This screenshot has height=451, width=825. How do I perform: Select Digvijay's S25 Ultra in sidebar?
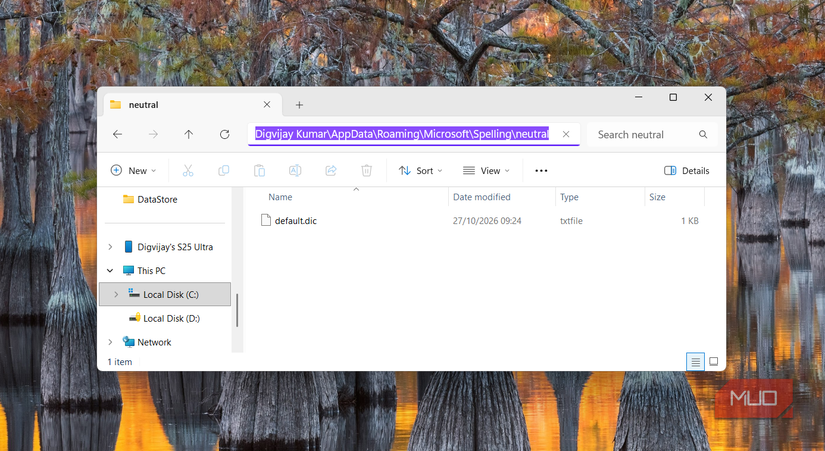tap(175, 247)
